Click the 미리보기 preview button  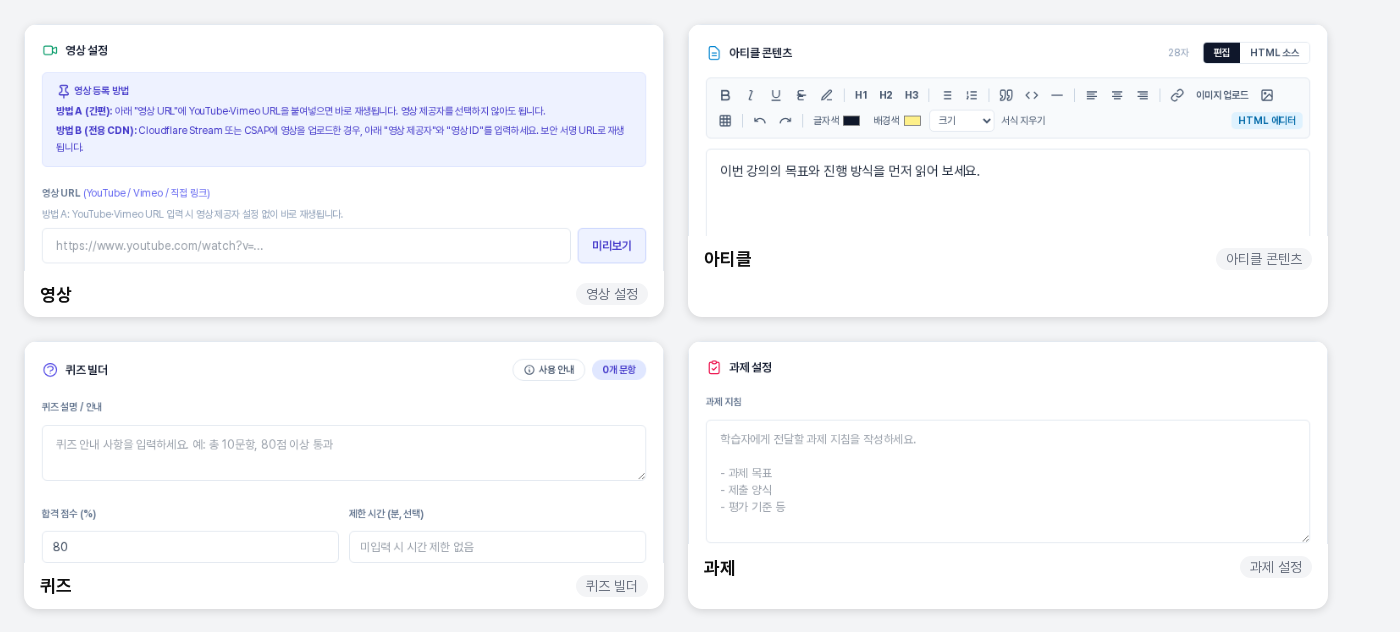click(612, 246)
